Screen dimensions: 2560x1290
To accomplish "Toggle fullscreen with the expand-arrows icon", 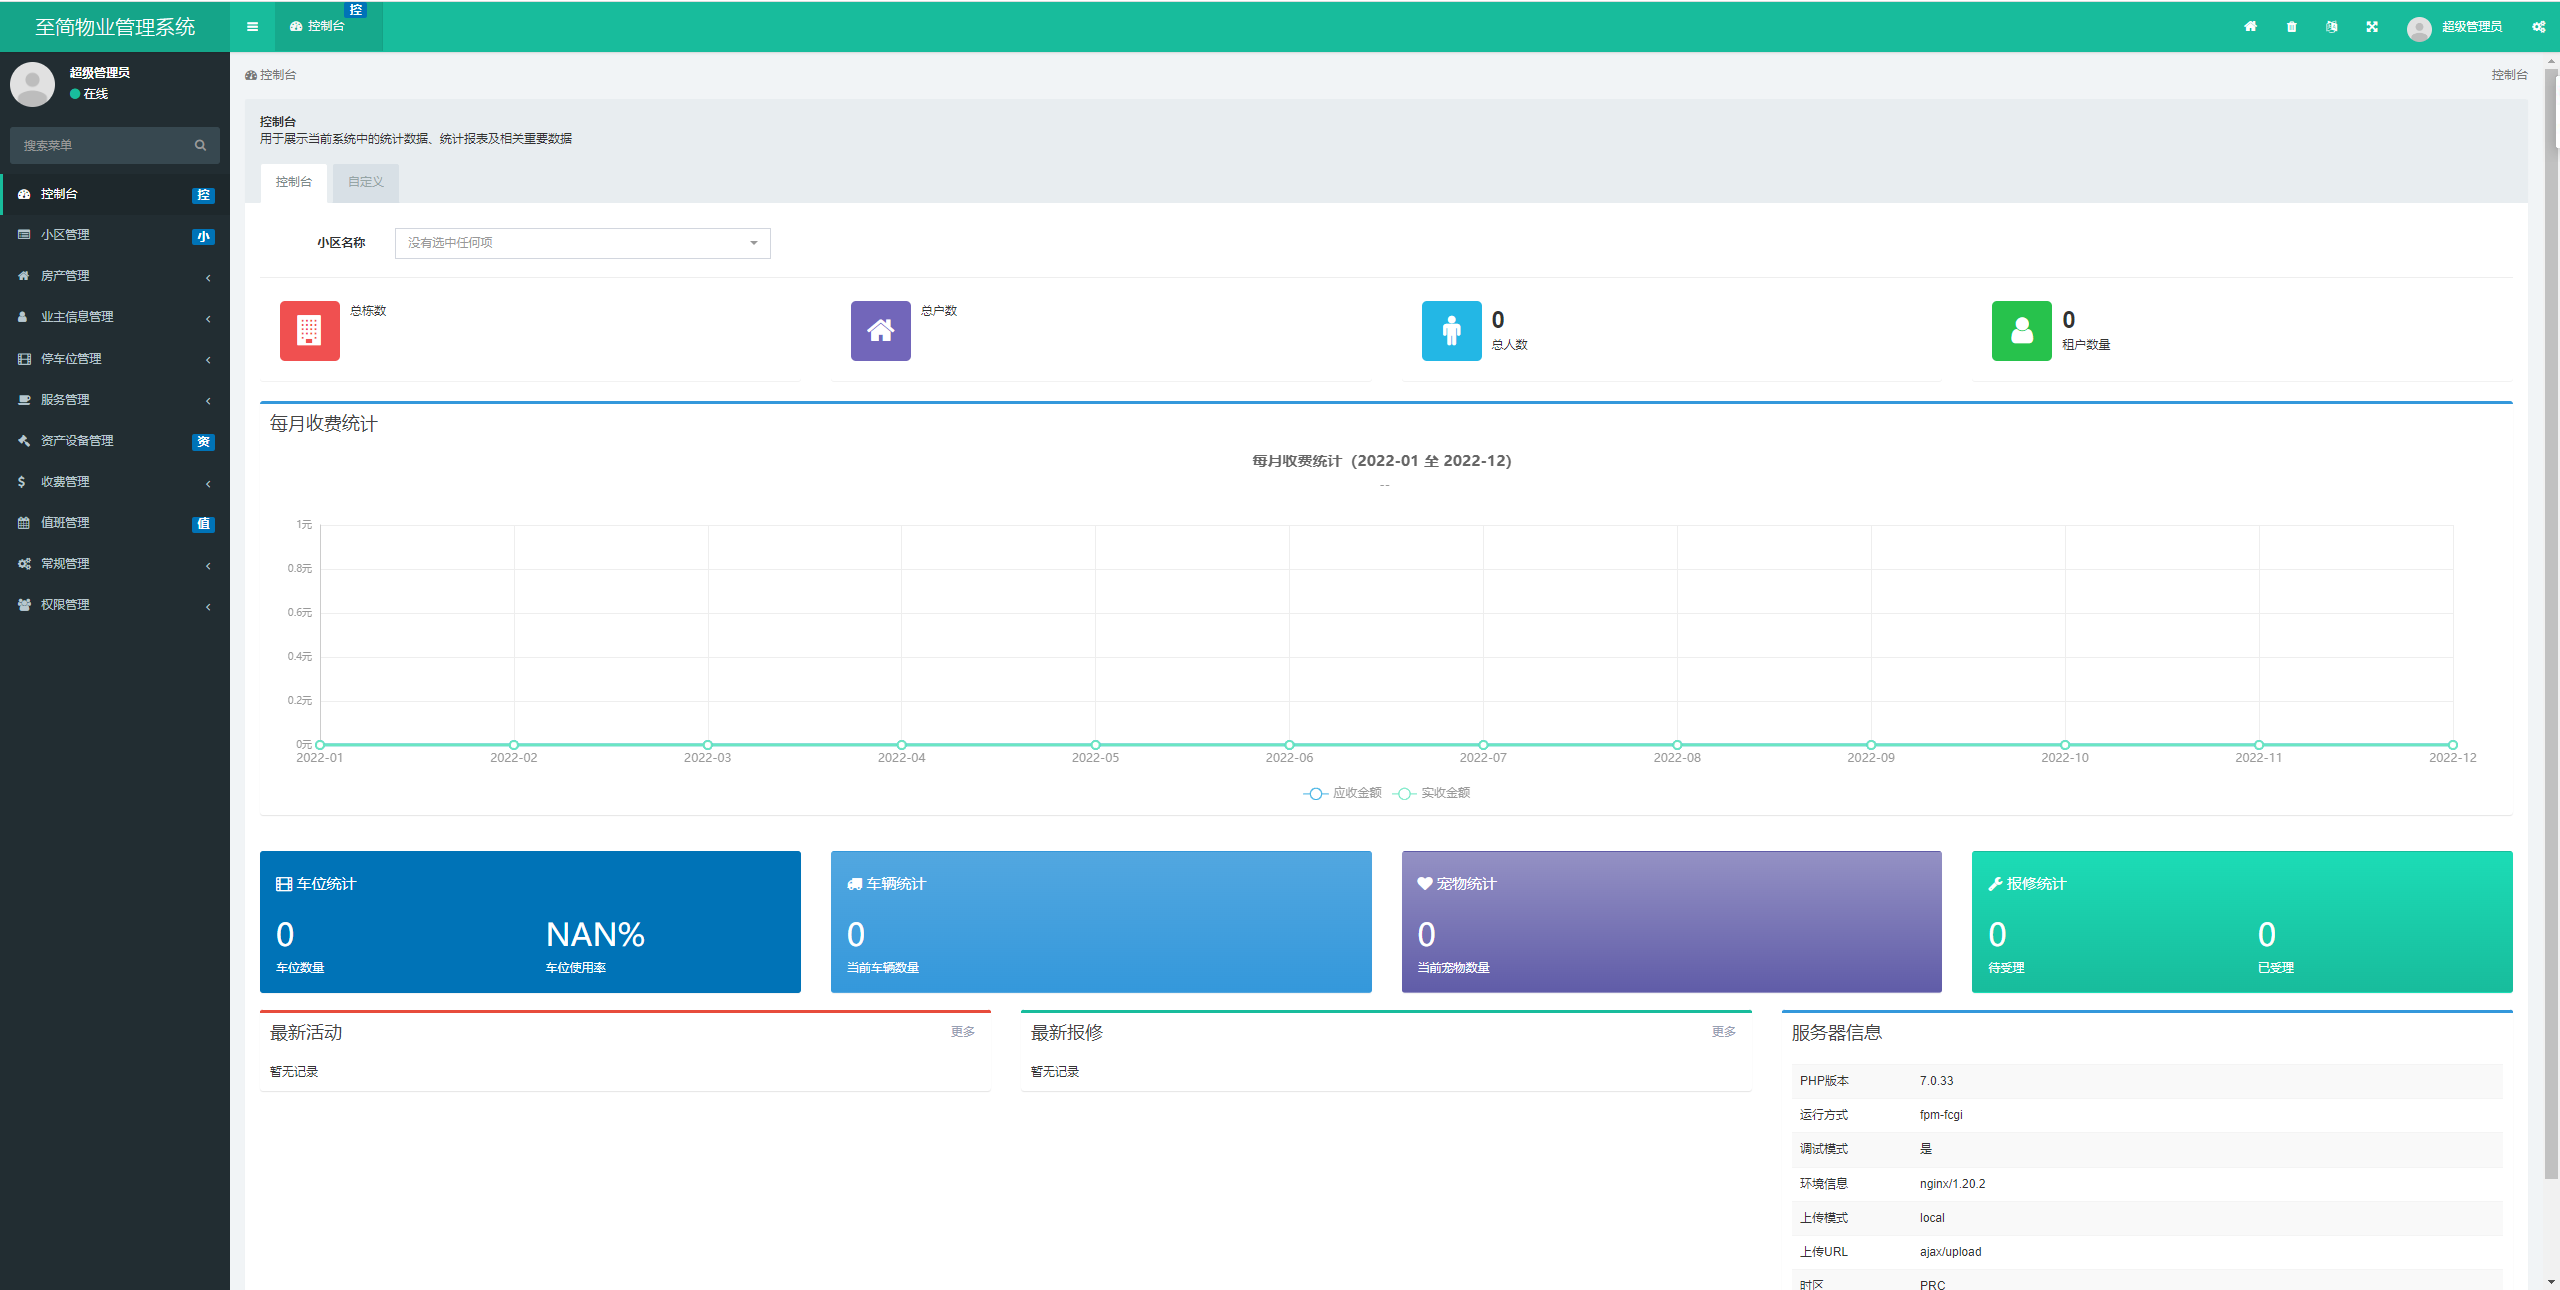I will [x=2372, y=27].
